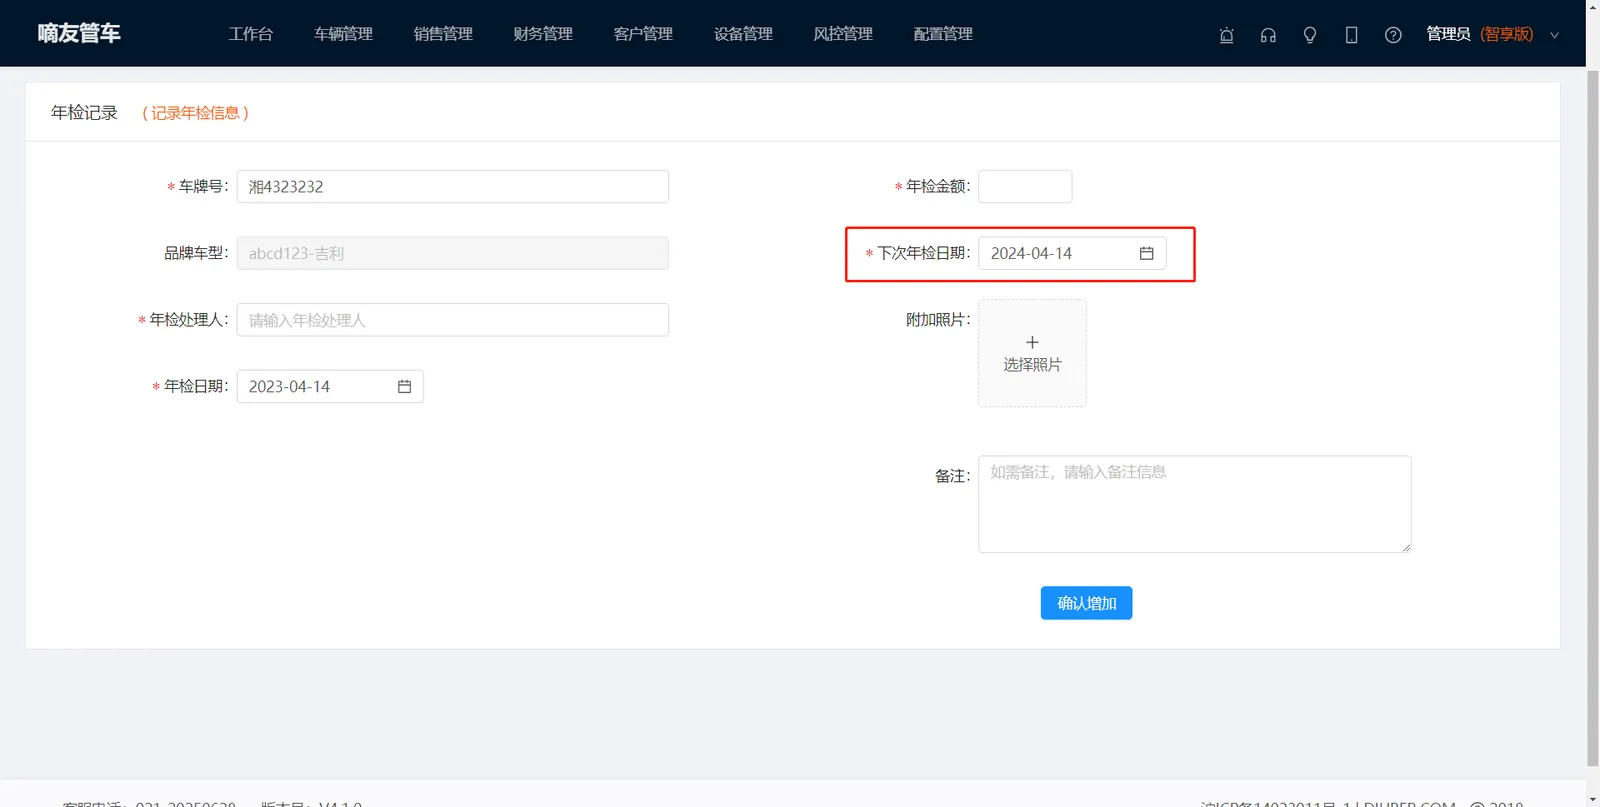Click the 下次年检日期 date field

pos(1072,253)
